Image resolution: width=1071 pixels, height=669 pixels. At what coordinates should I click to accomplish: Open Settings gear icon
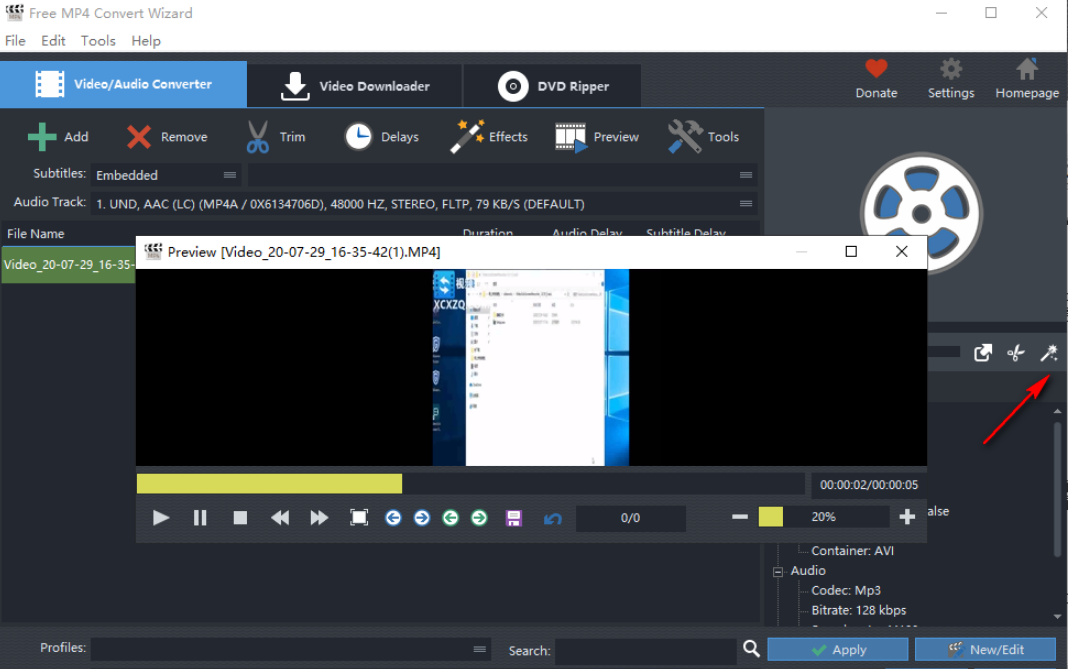pos(951,68)
